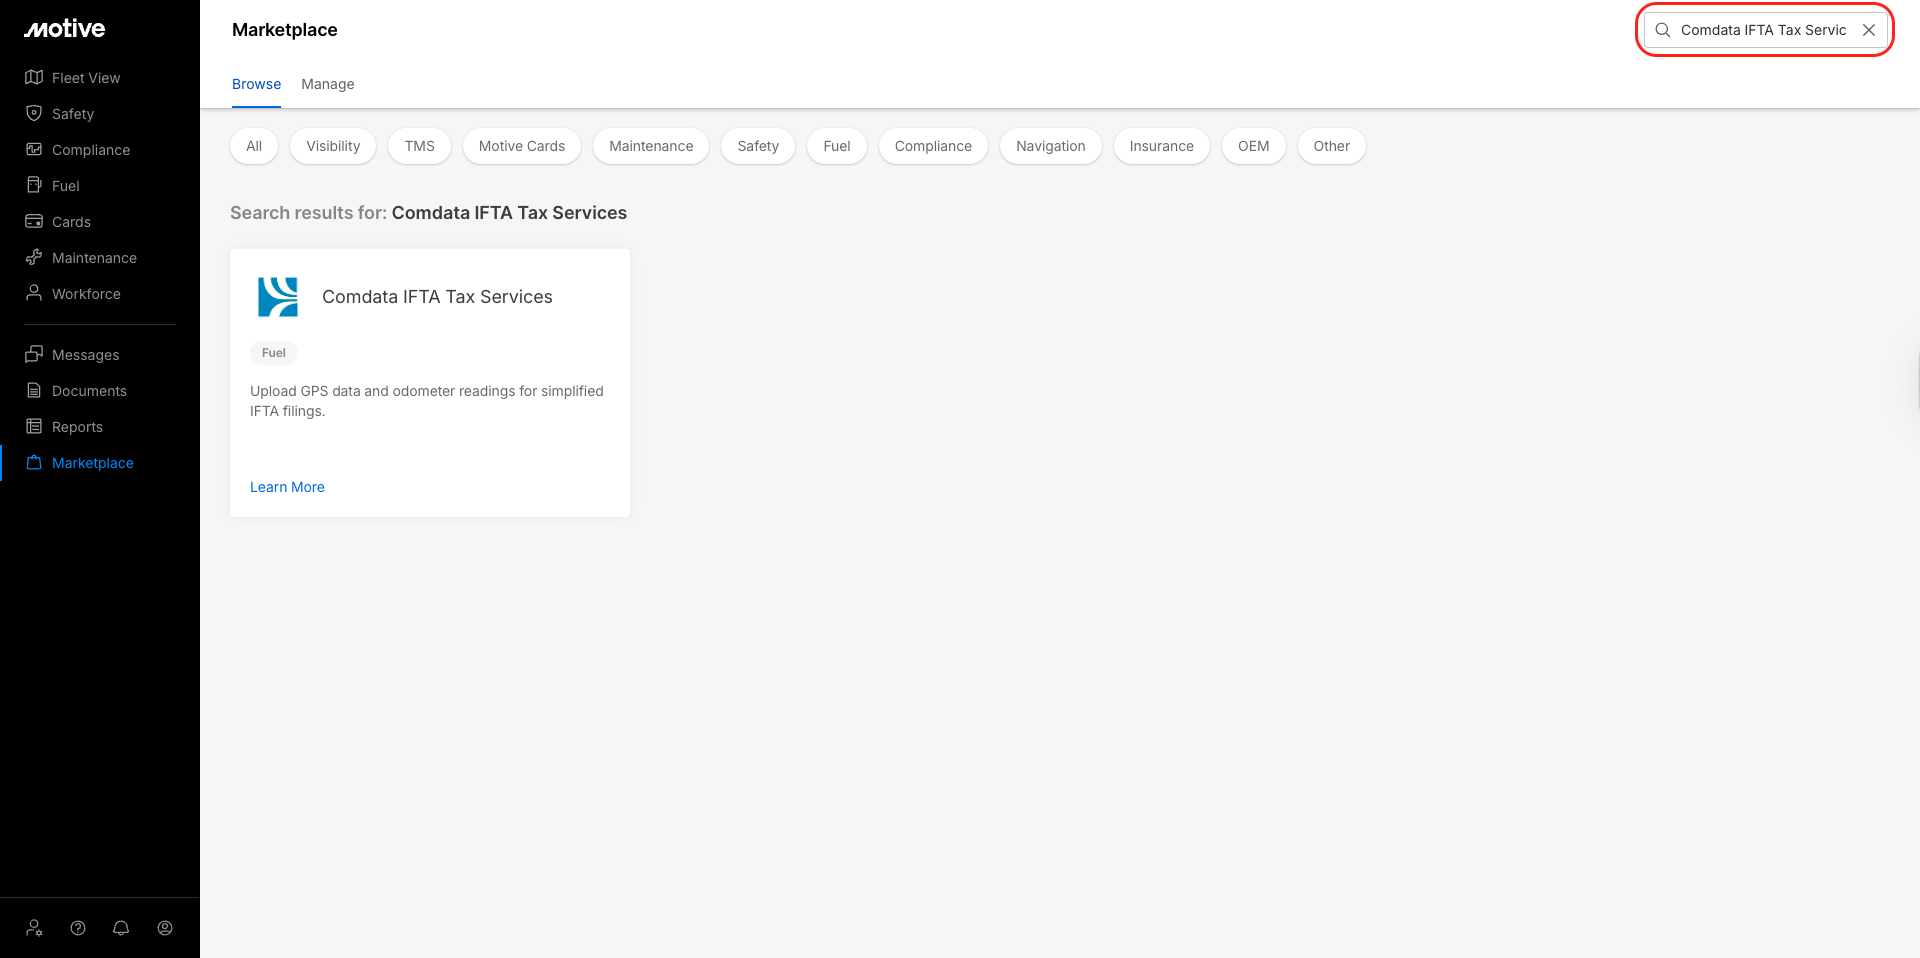Filter by Maintenance category chip
This screenshot has height=958, width=1920.
coord(651,146)
